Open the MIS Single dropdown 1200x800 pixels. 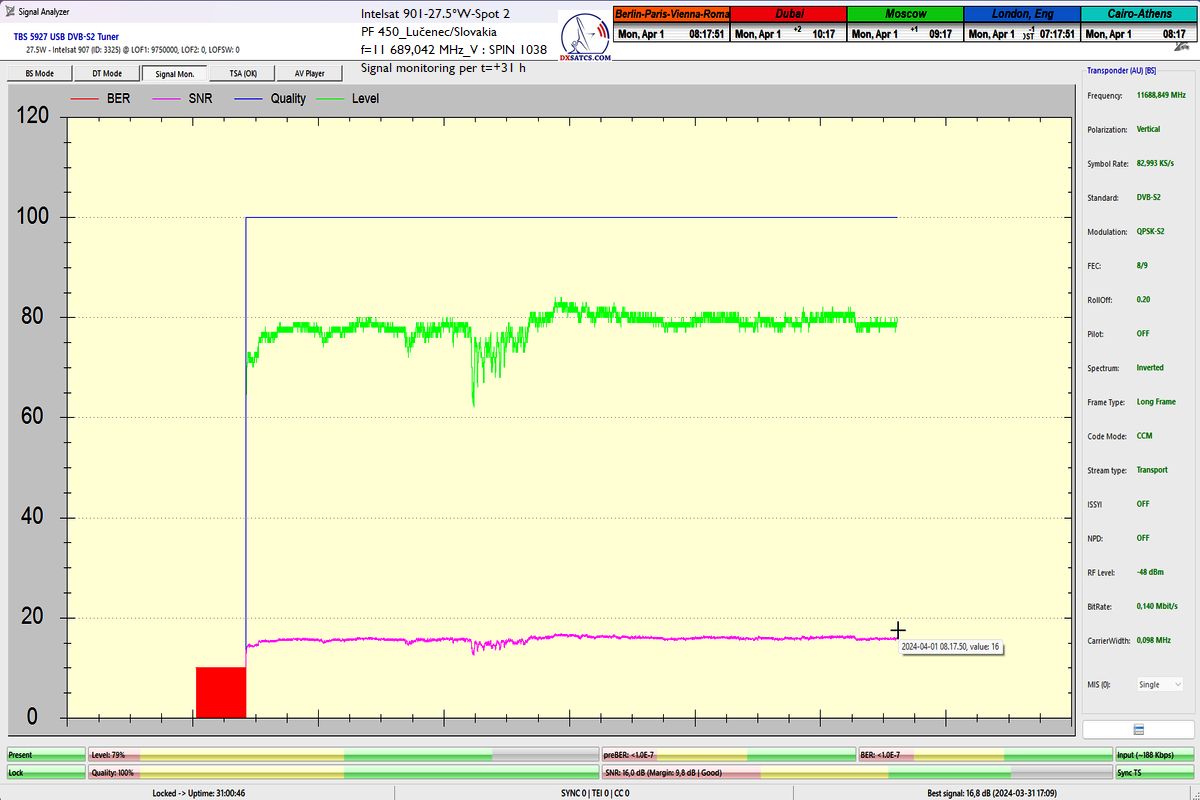point(1159,684)
